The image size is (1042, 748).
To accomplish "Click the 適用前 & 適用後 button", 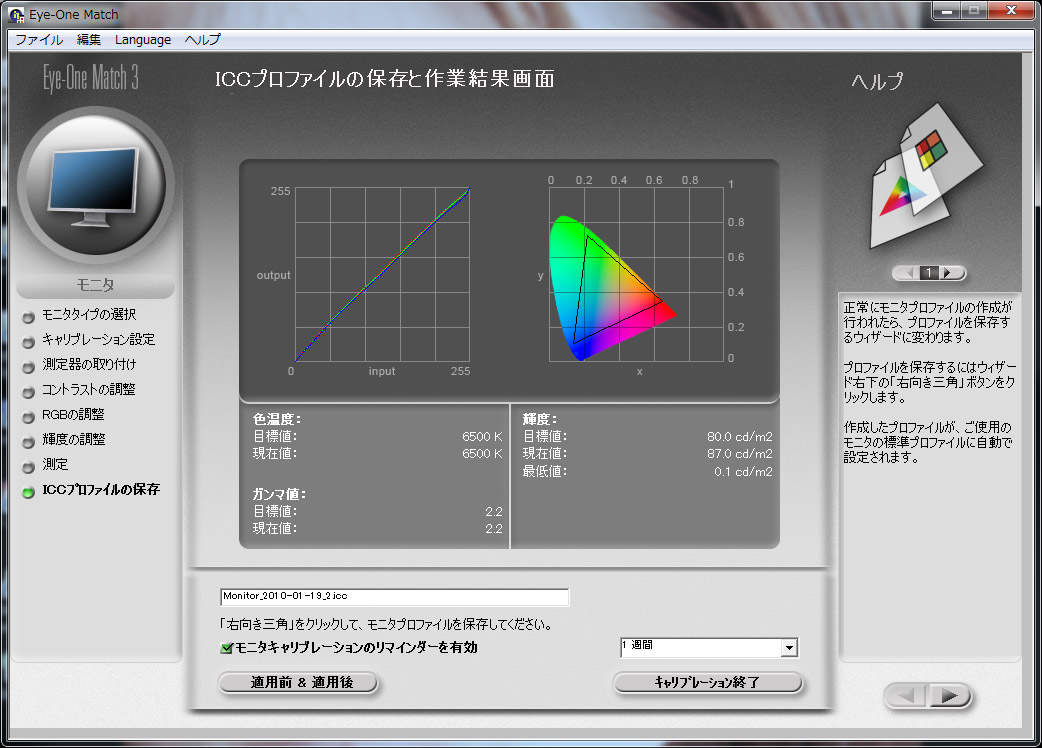I will click(x=298, y=683).
